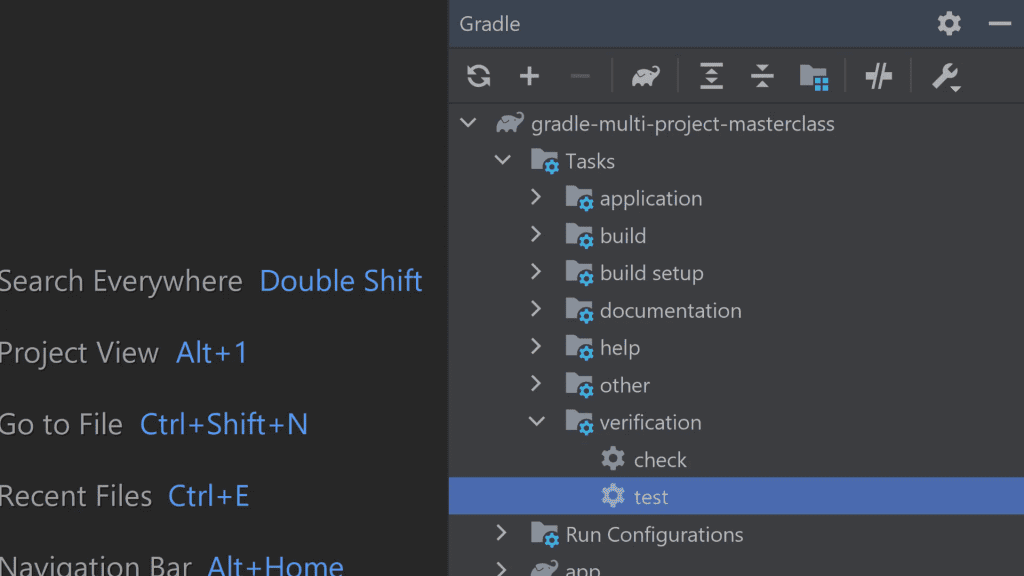The width and height of the screenshot is (1024, 576).
Task: Expand the build setup task group
Action: point(536,272)
